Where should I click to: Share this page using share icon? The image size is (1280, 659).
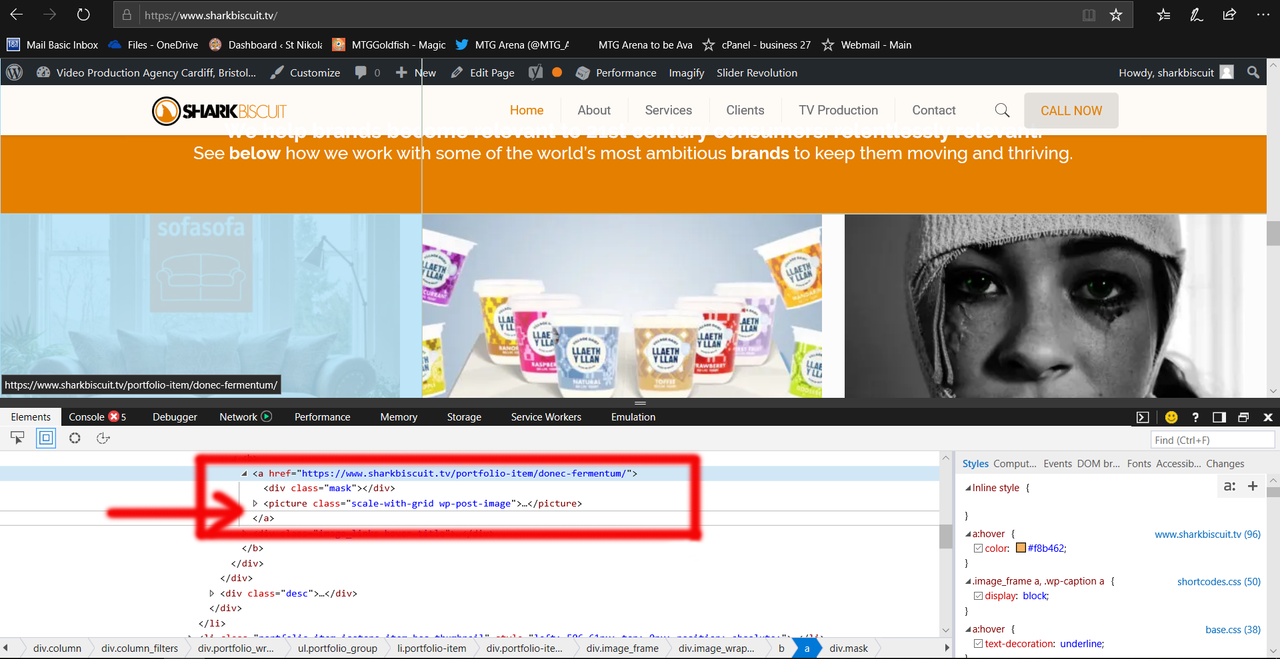pos(1230,15)
